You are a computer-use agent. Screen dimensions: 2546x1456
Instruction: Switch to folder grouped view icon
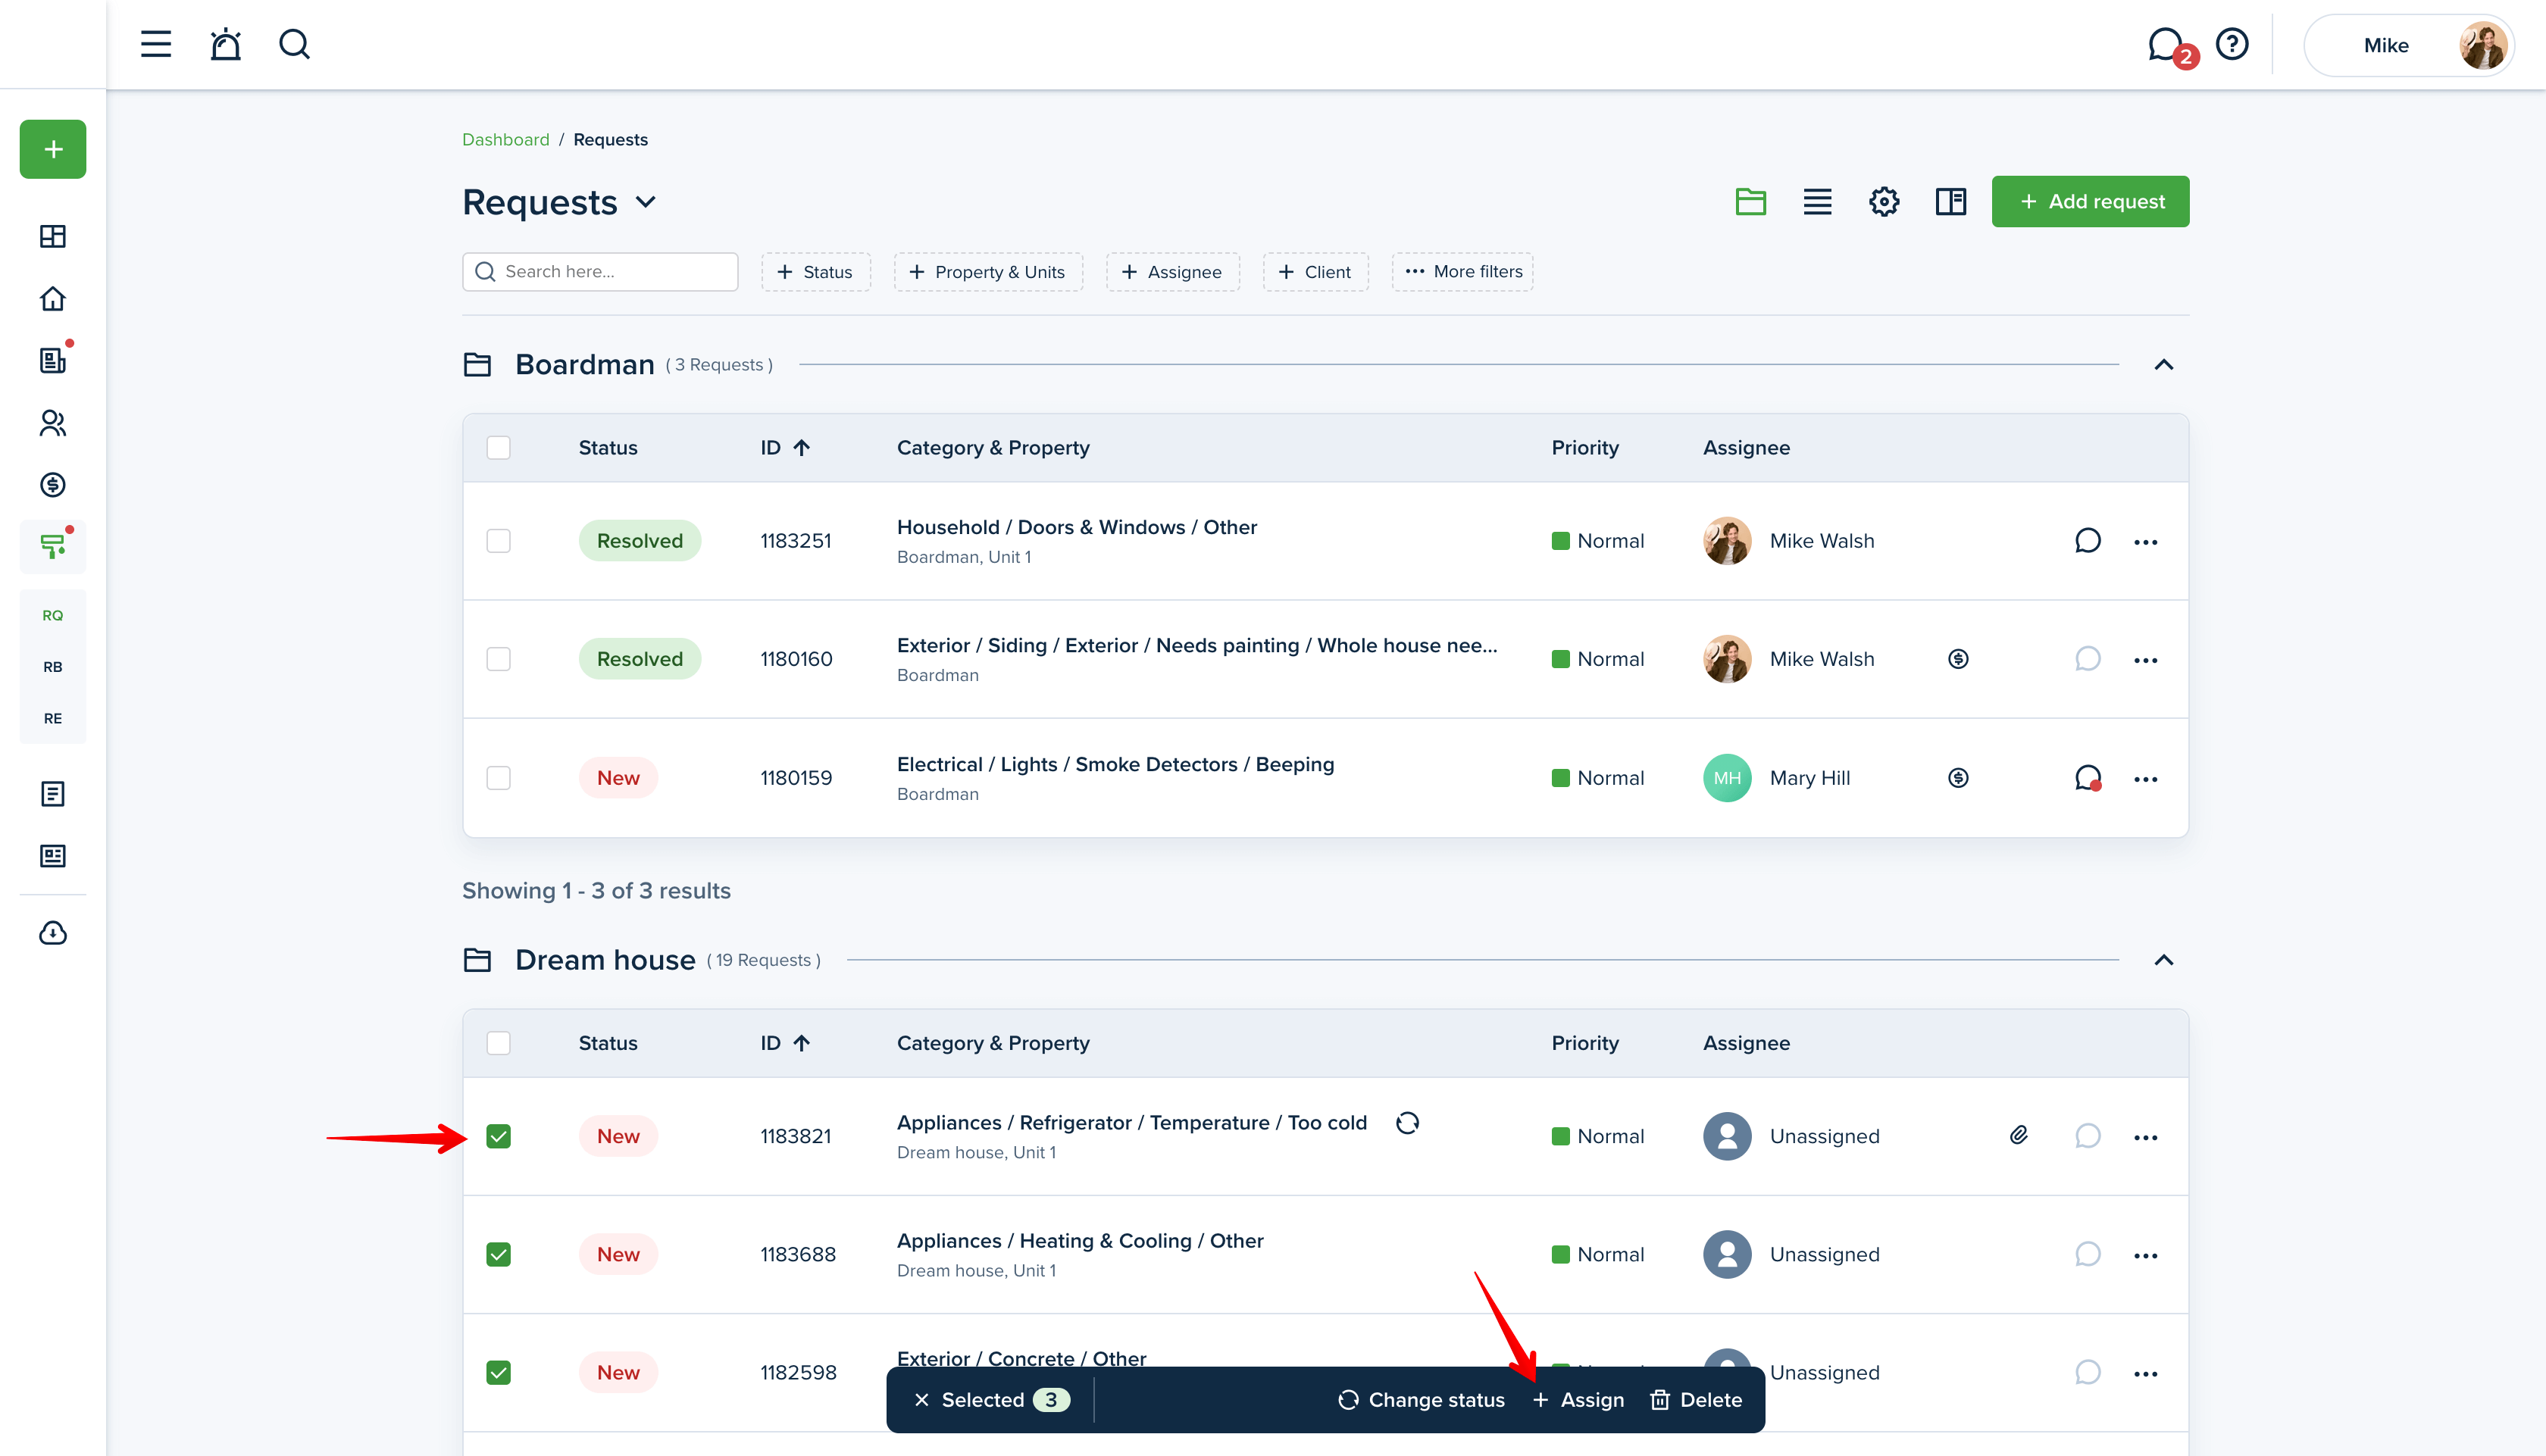1750,201
